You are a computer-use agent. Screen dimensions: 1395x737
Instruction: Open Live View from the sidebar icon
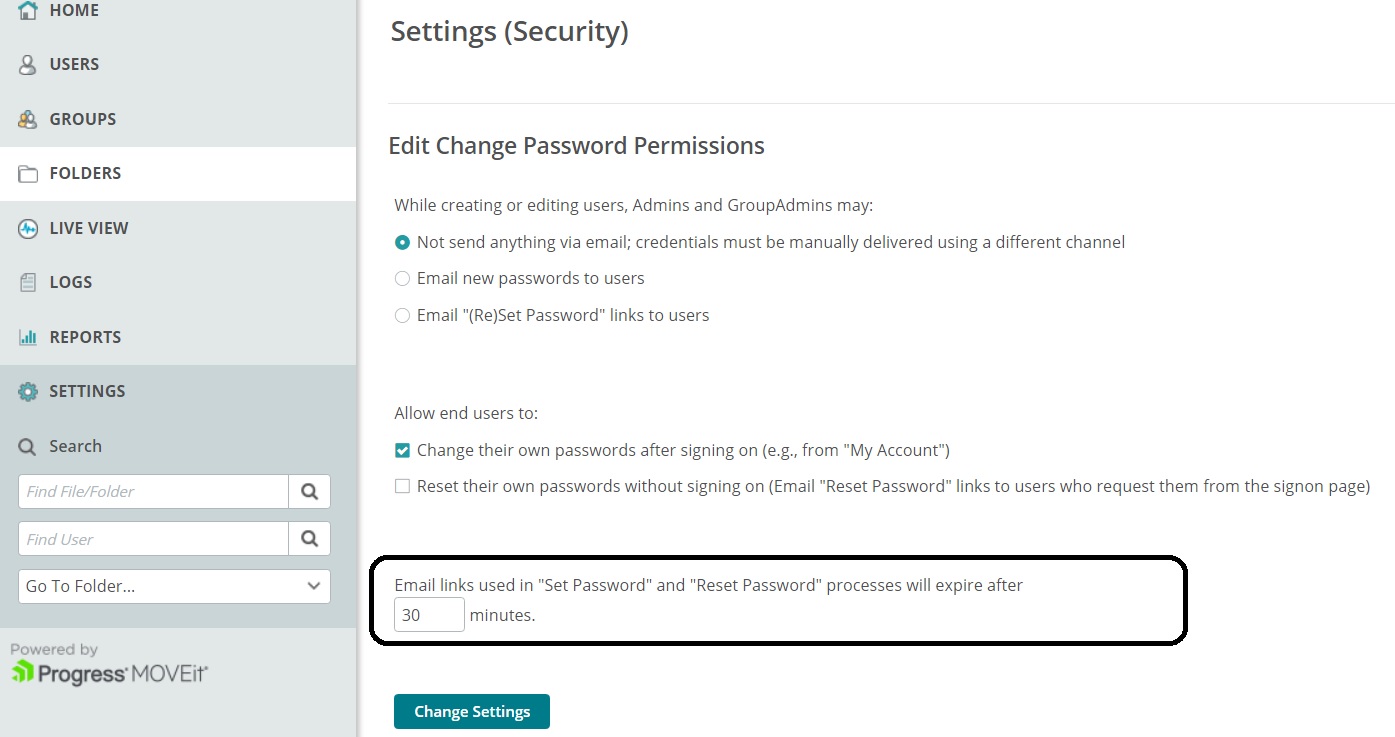click(27, 227)
